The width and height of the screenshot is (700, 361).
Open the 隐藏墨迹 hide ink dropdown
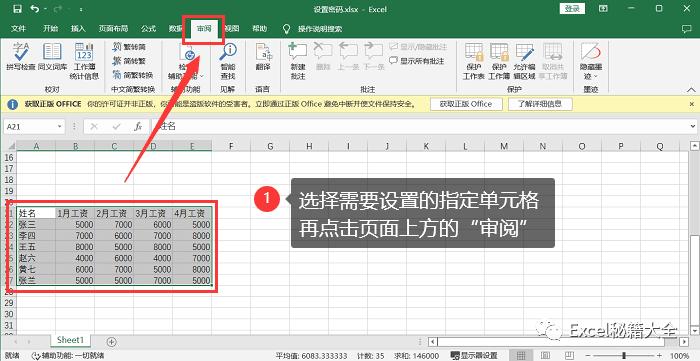(591, 62)
